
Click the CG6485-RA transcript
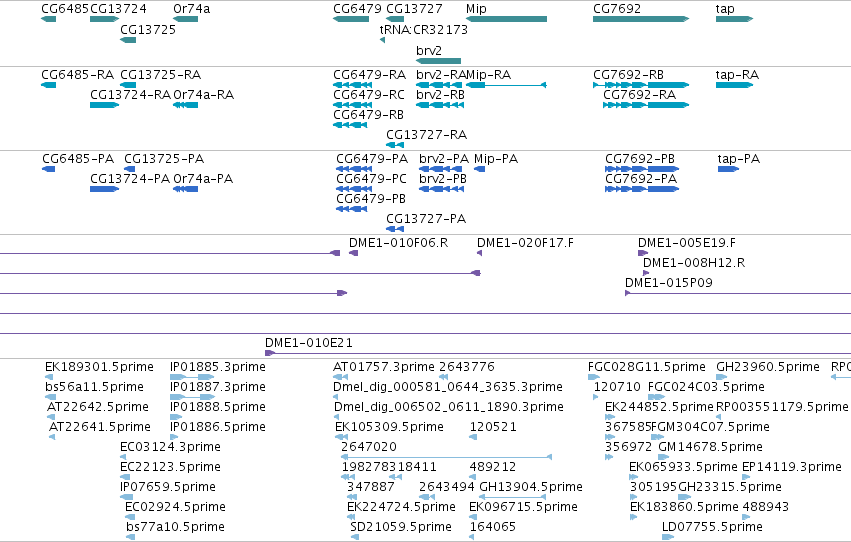[x=48, y=85]
